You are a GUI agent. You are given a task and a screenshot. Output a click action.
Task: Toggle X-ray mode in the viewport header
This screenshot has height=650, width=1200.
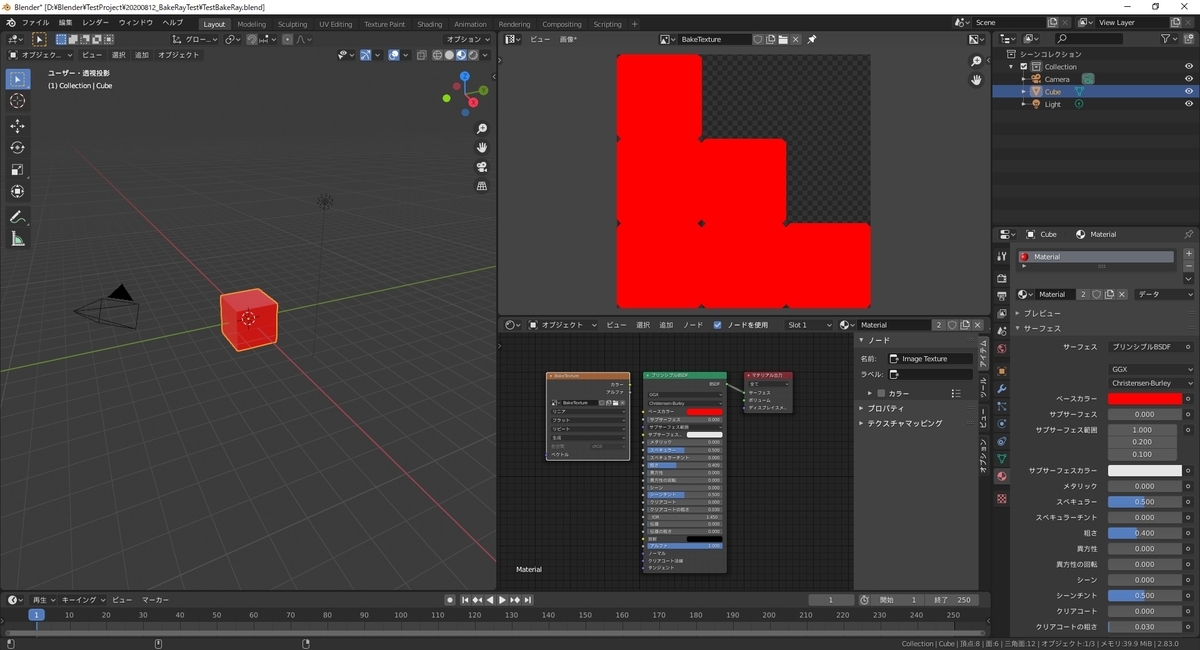click(x=422, y=55)
